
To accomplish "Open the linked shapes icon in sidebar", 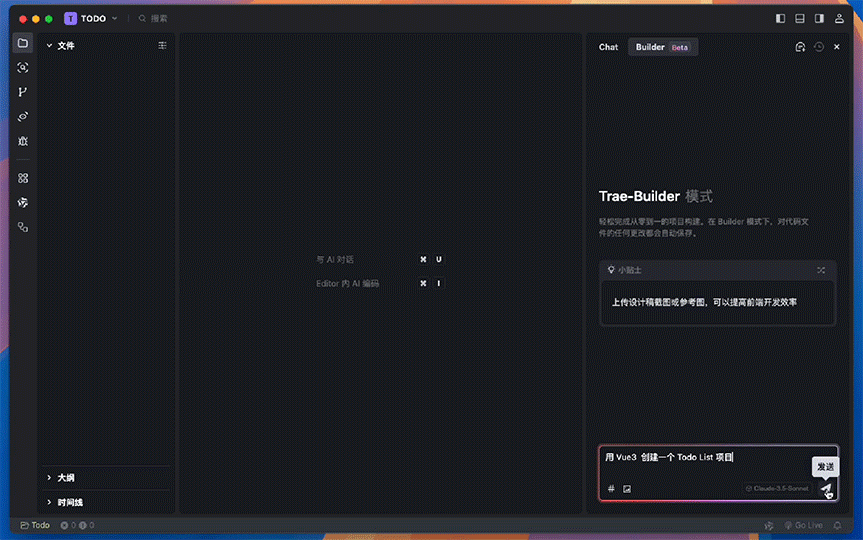I will [x=23, y=227].
